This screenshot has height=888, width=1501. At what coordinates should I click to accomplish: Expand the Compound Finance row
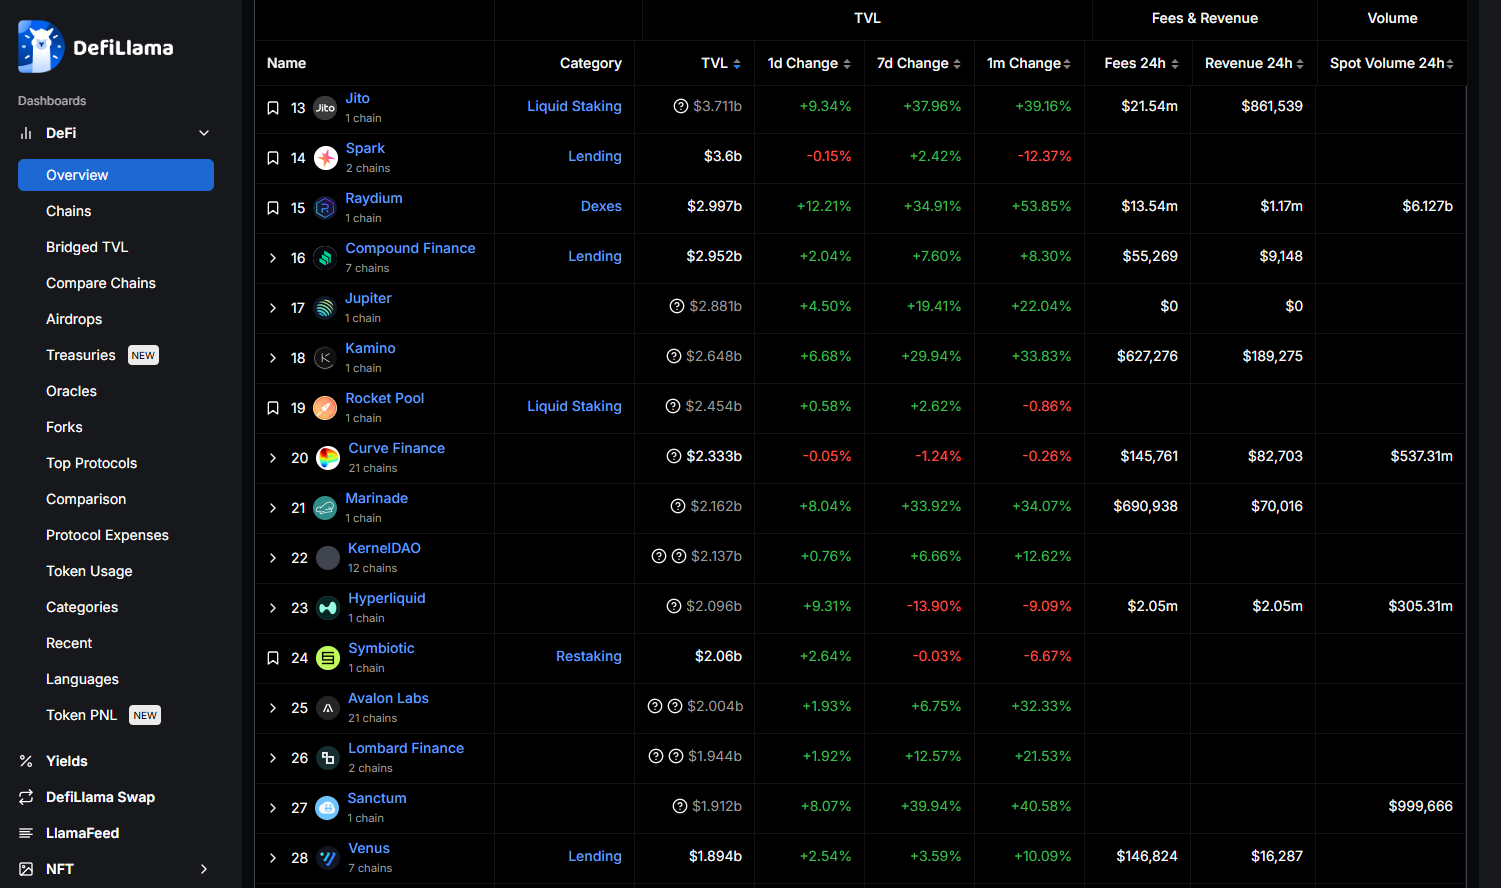(x=273, y=258)
